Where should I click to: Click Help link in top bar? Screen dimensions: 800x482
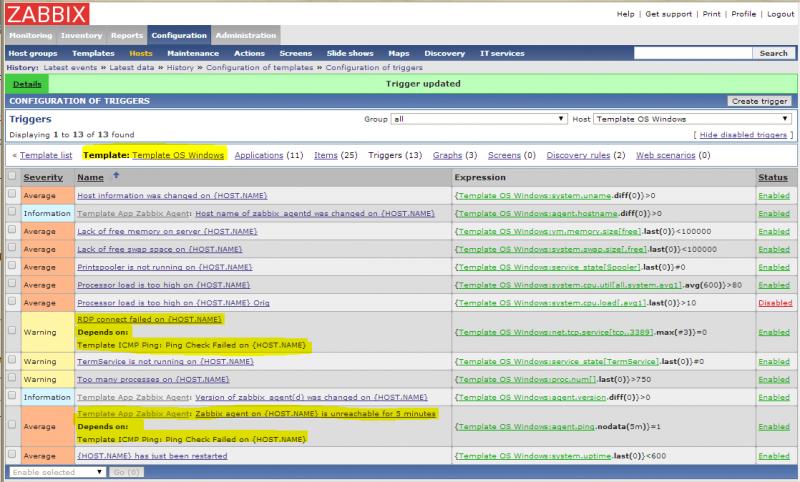625,14
